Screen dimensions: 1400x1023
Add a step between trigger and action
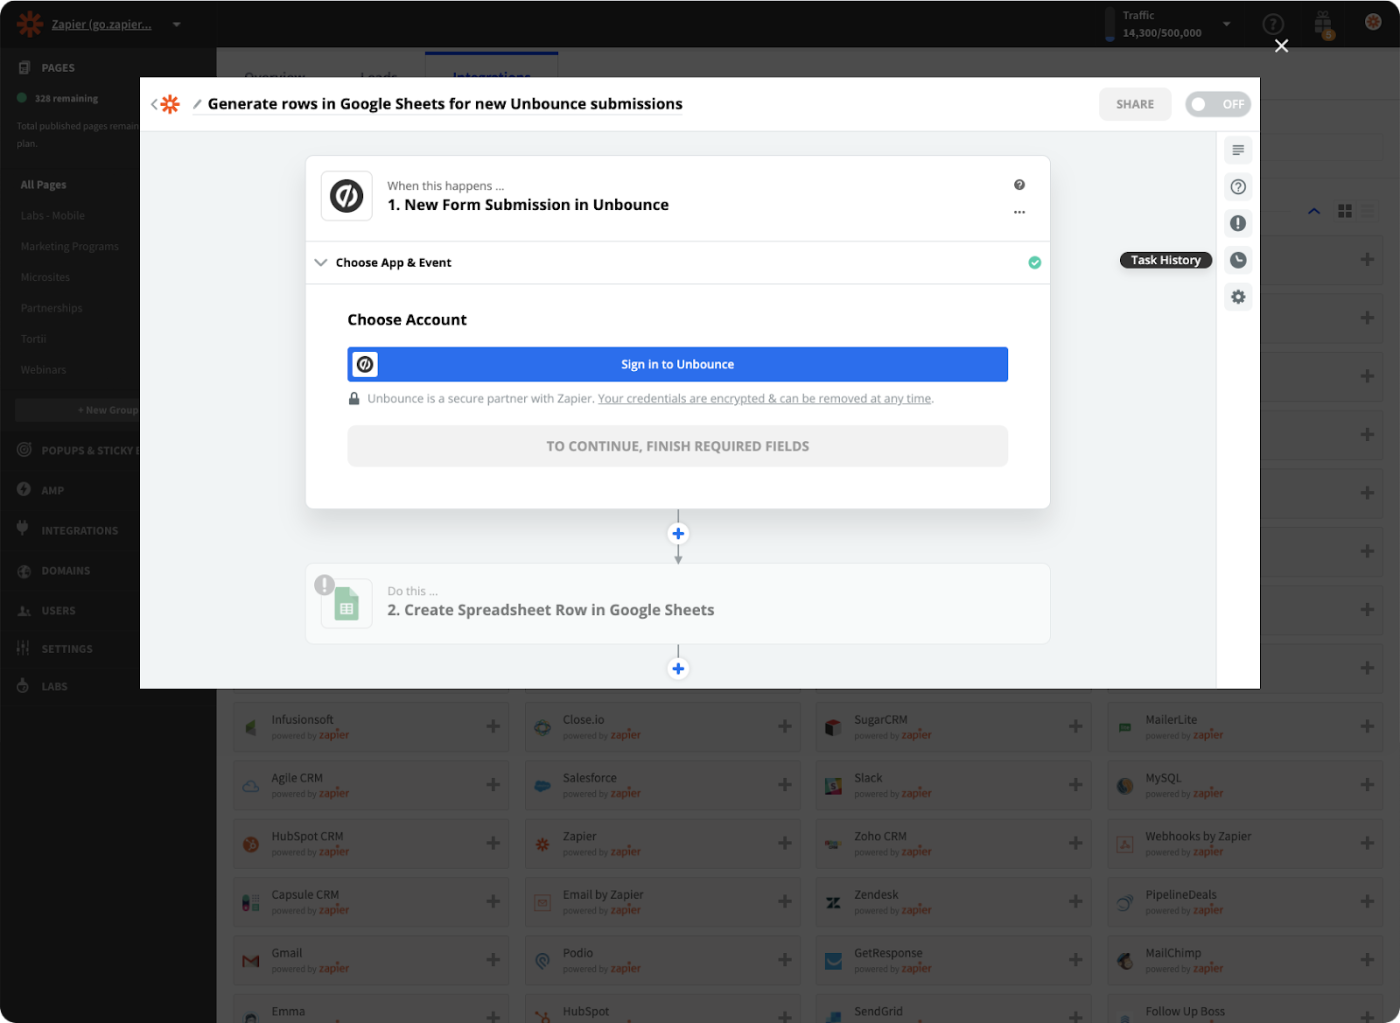tap(678, 534)
